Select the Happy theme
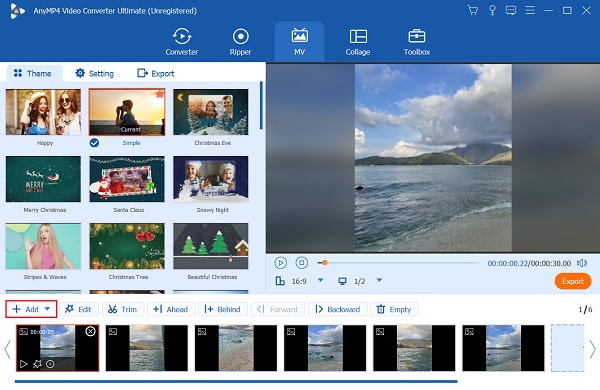Screen dimensions: 600x390 [x=43, y=112]
